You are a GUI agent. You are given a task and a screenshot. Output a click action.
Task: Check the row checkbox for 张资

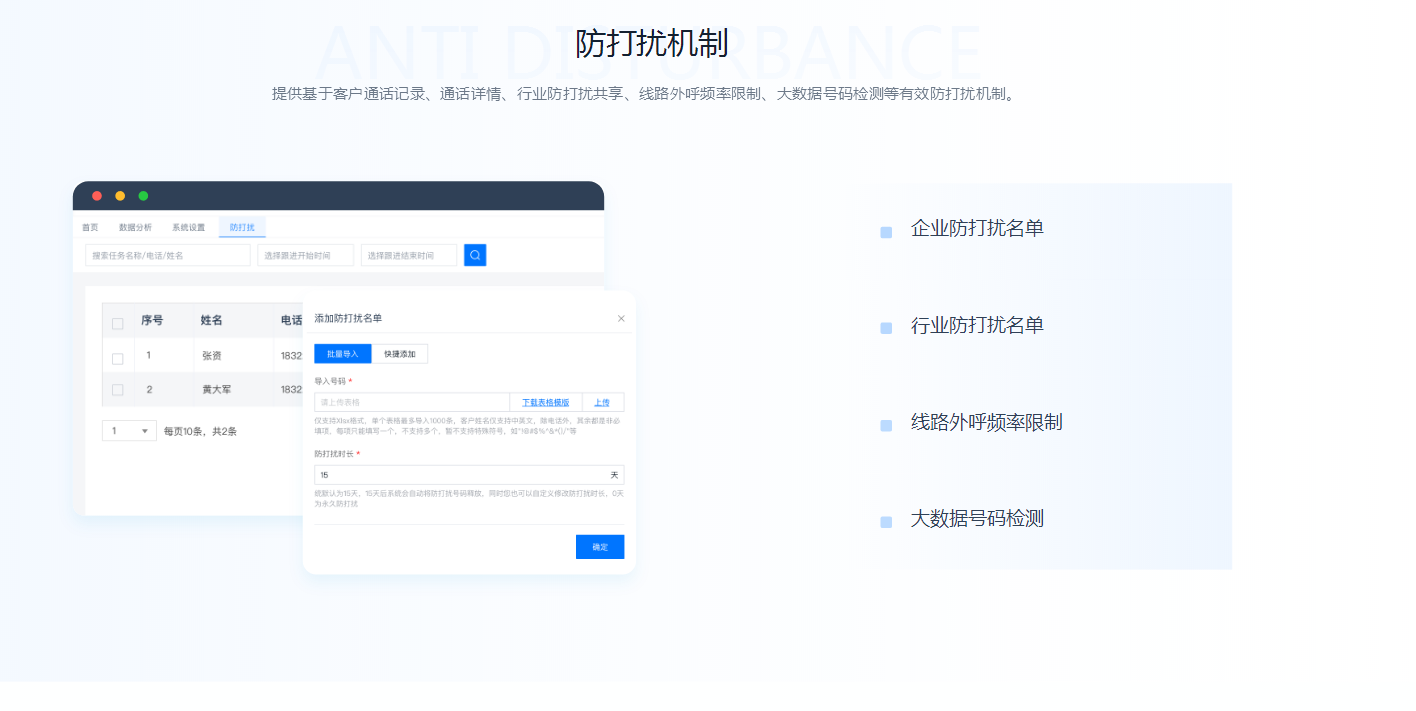118,357
